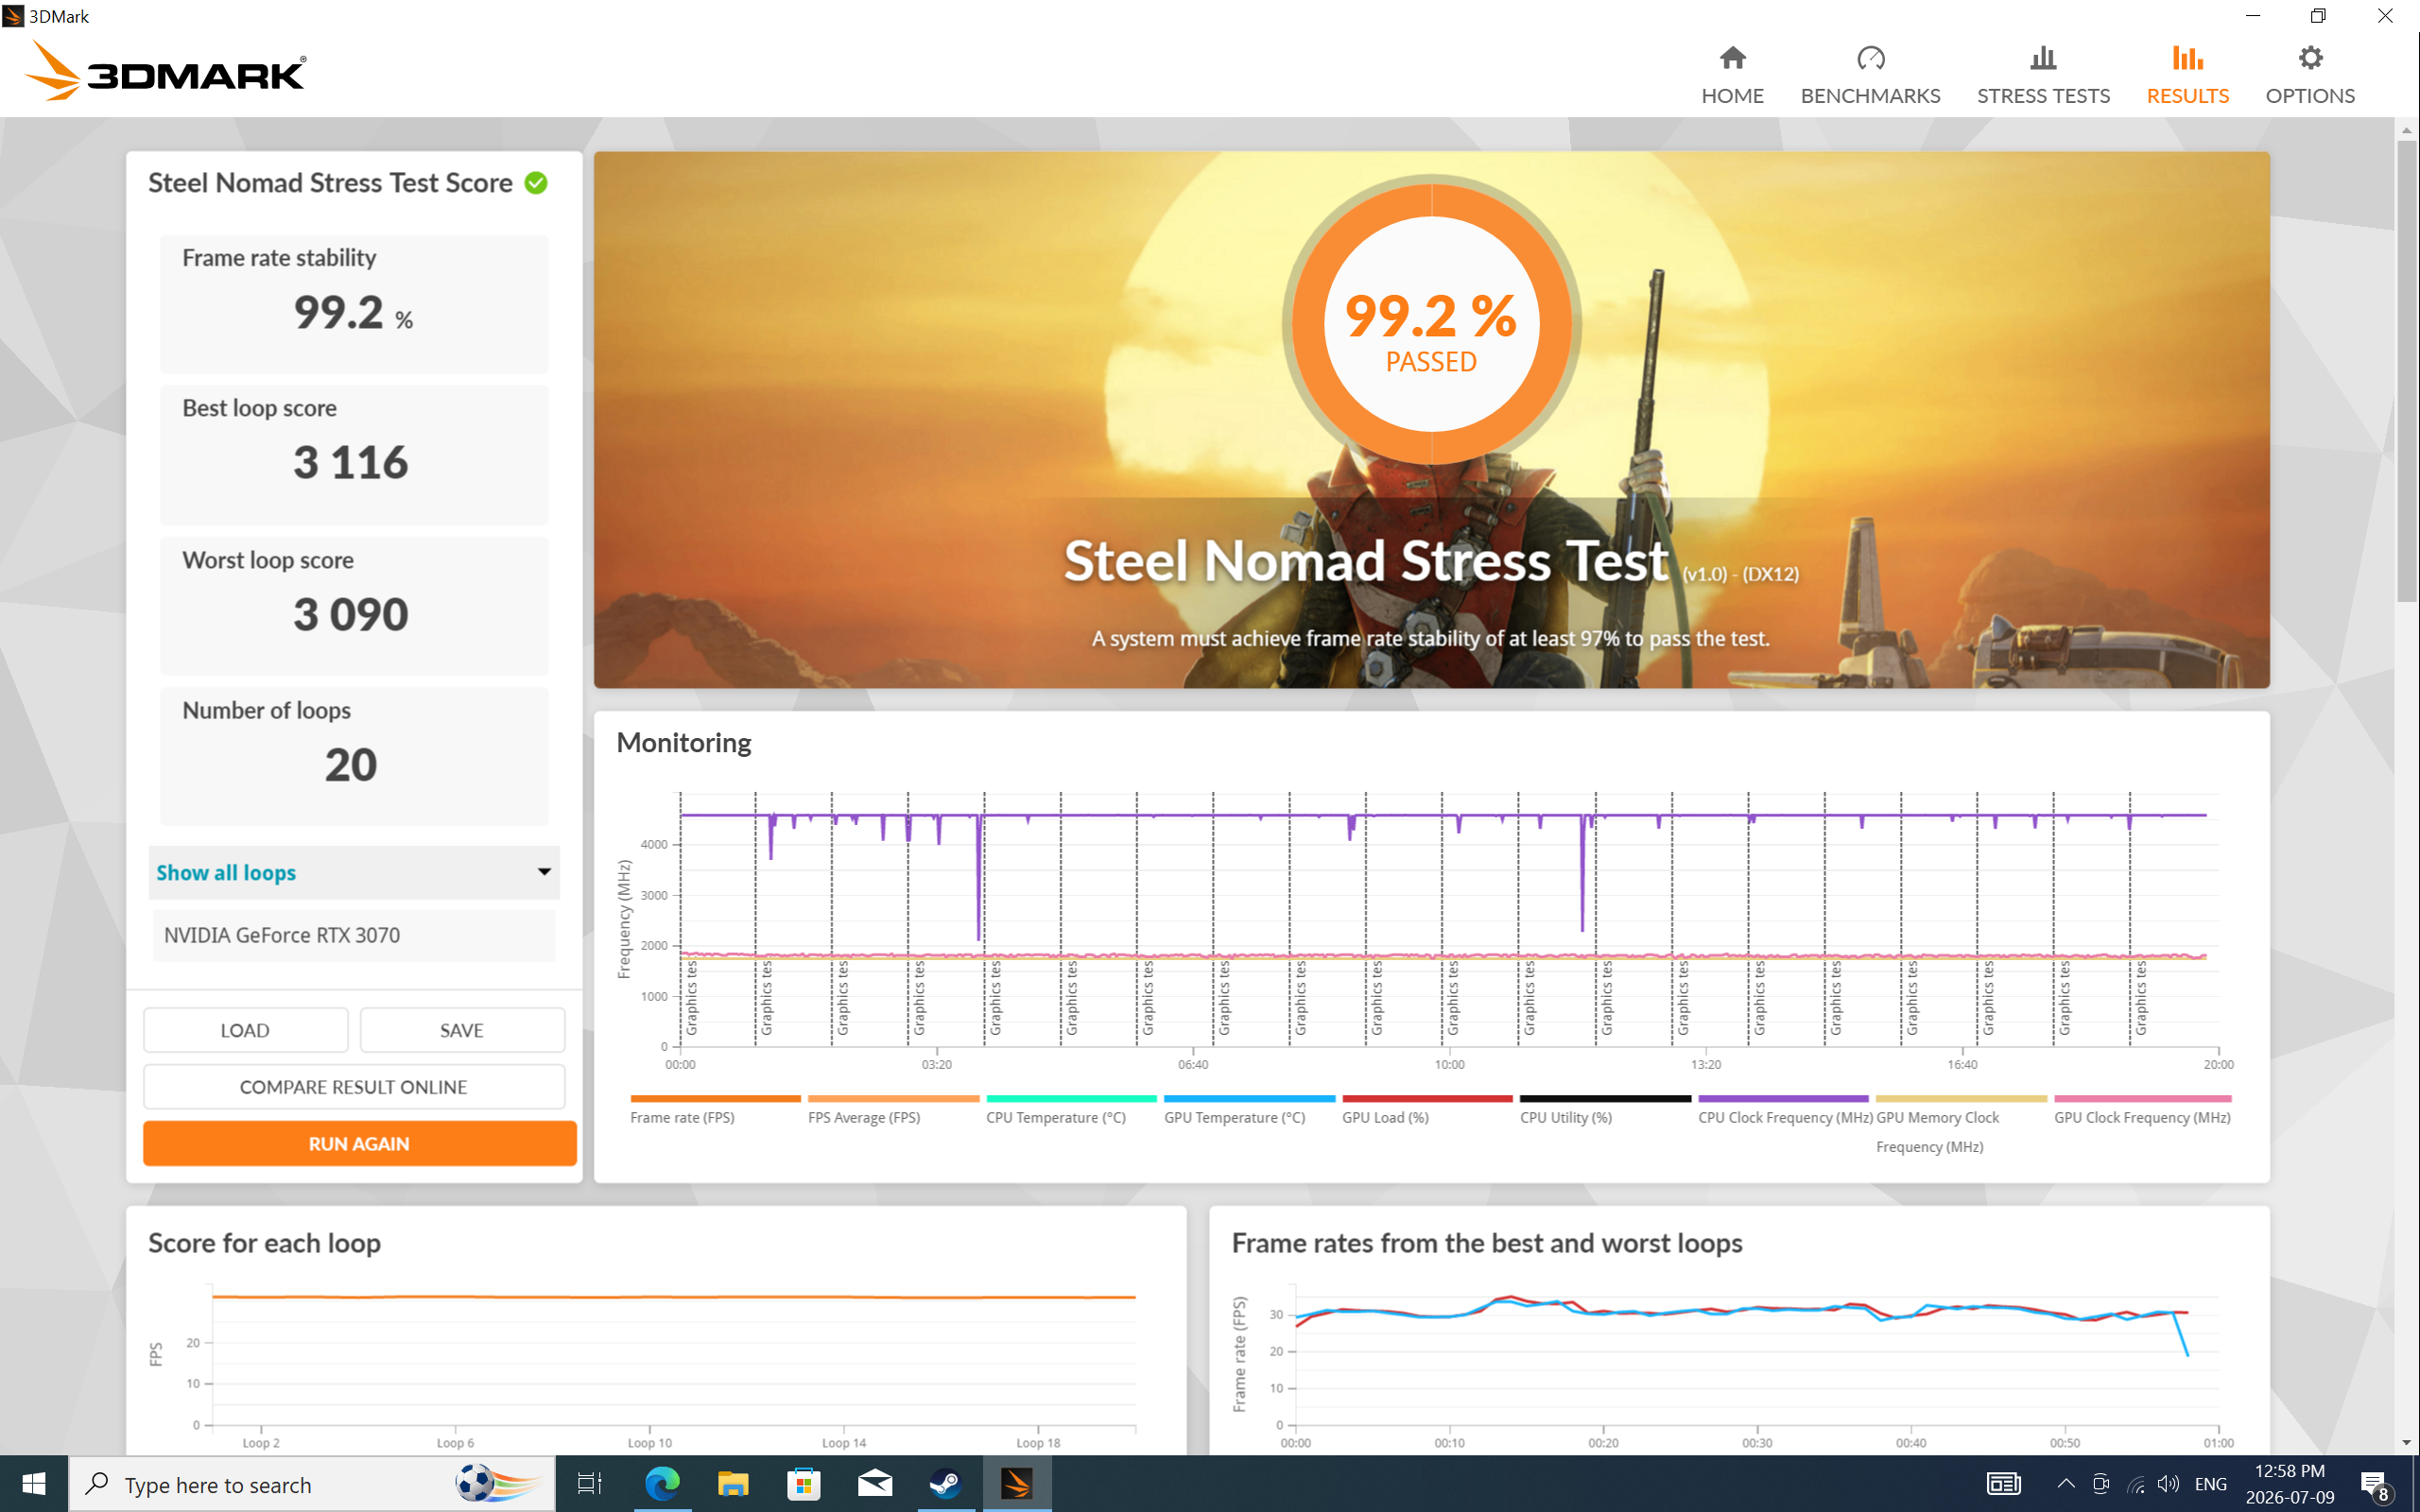Open the clock and date flyout
Image resolution: width=2420 pixels, height=1512 pixels.
click(x=2290, y=1484)
